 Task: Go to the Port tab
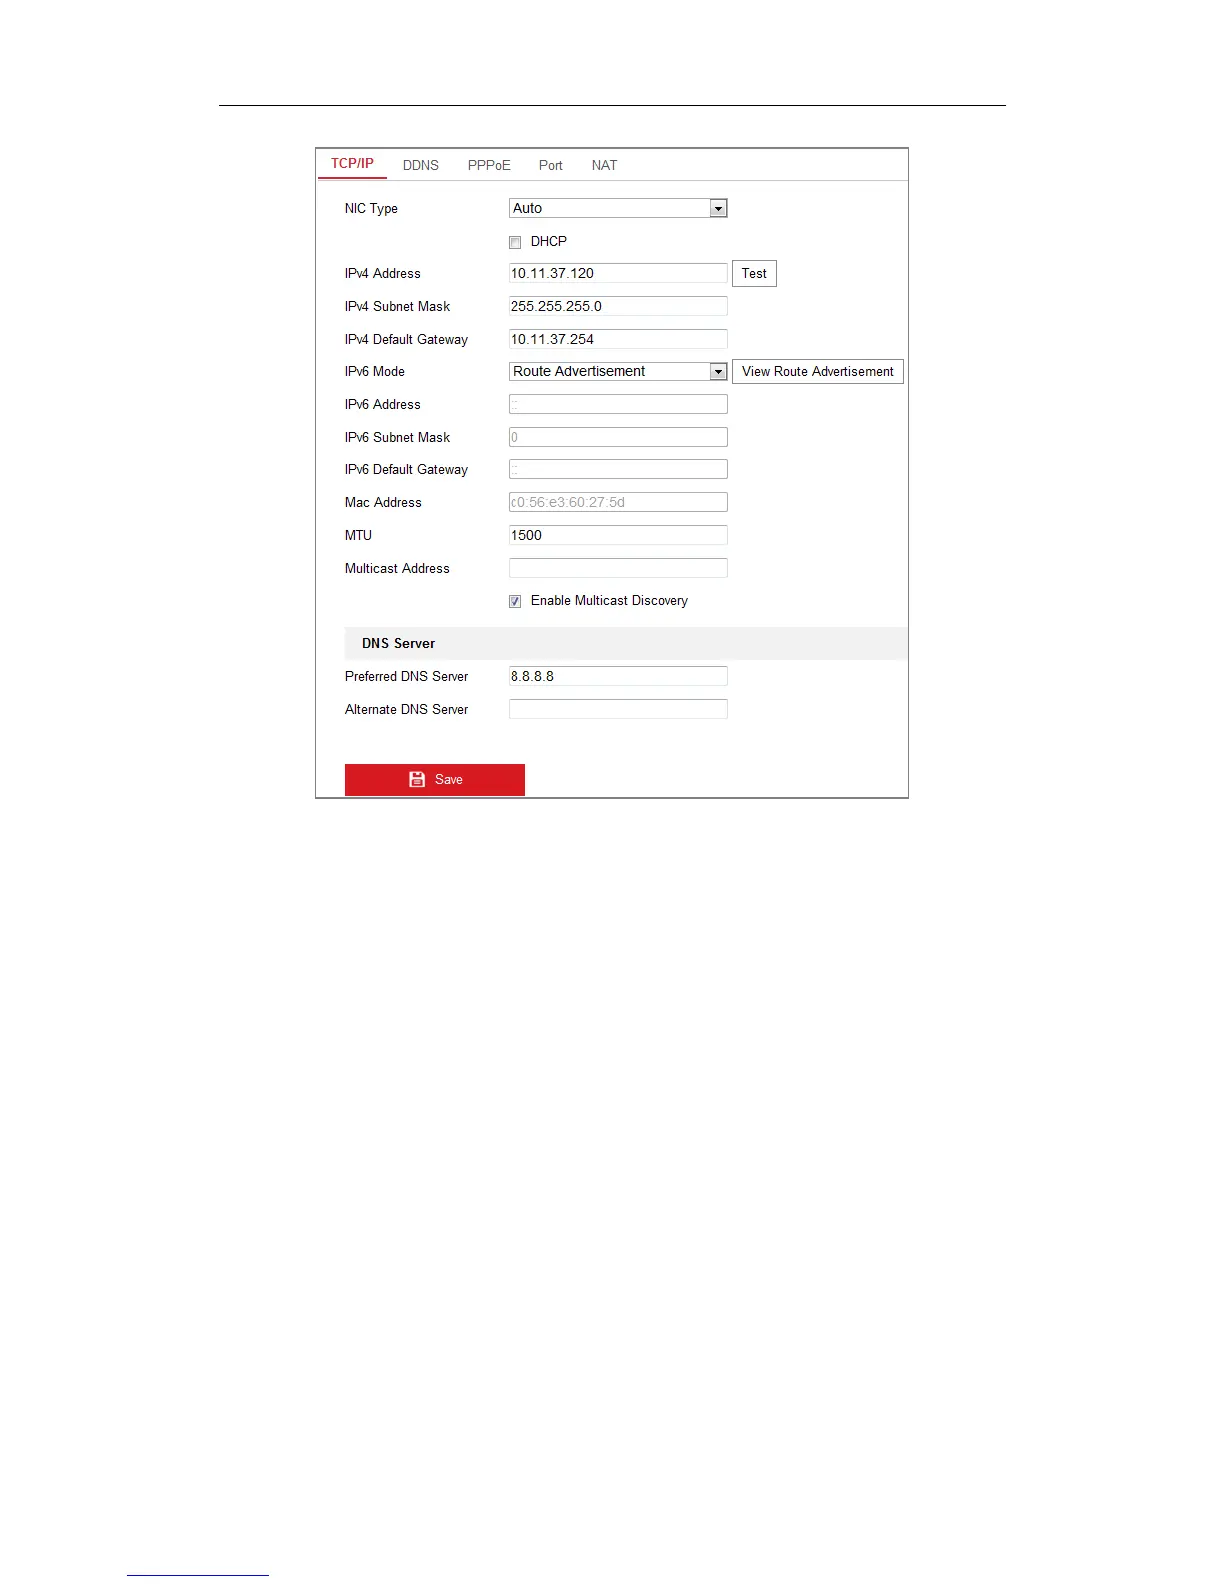pyautogui.click(x=551, y=165)
